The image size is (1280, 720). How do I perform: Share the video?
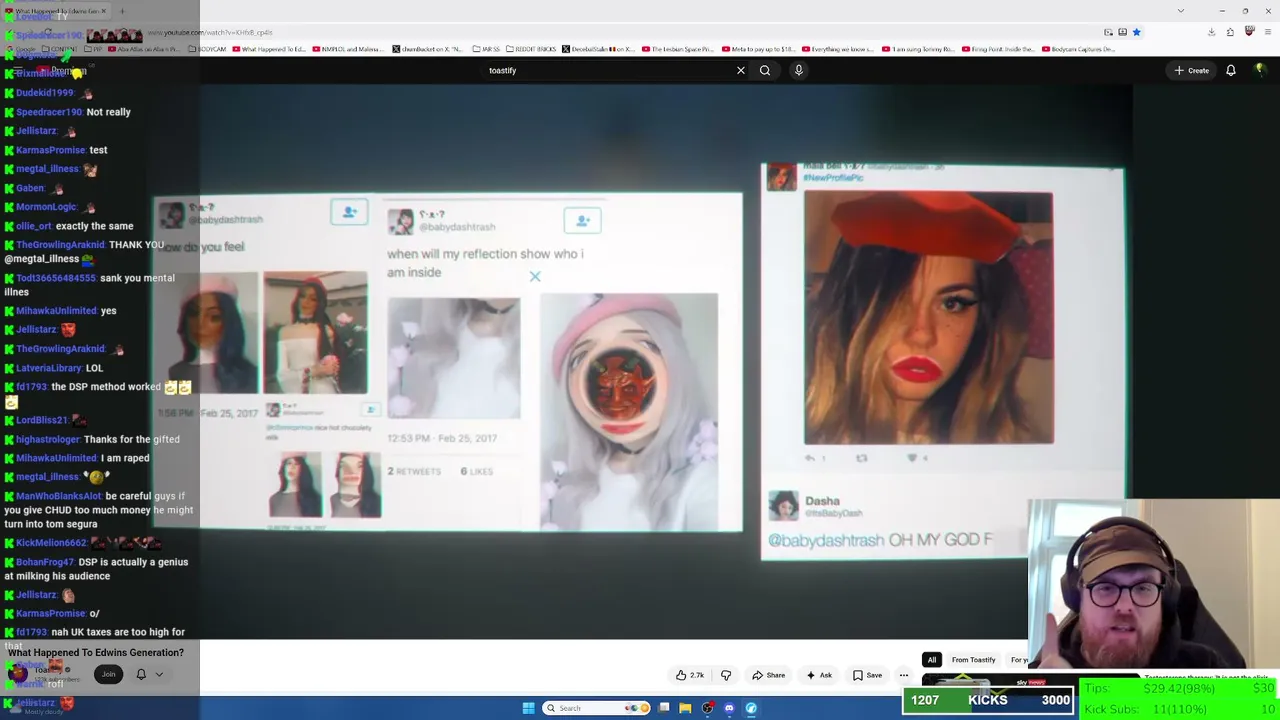point(769,675)
